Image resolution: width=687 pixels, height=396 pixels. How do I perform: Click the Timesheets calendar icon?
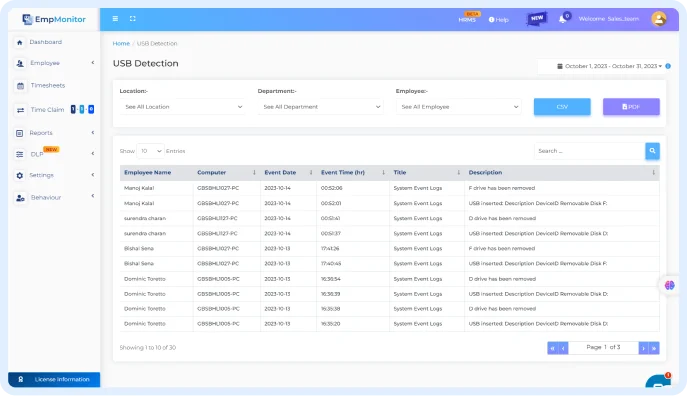(20, 86)
